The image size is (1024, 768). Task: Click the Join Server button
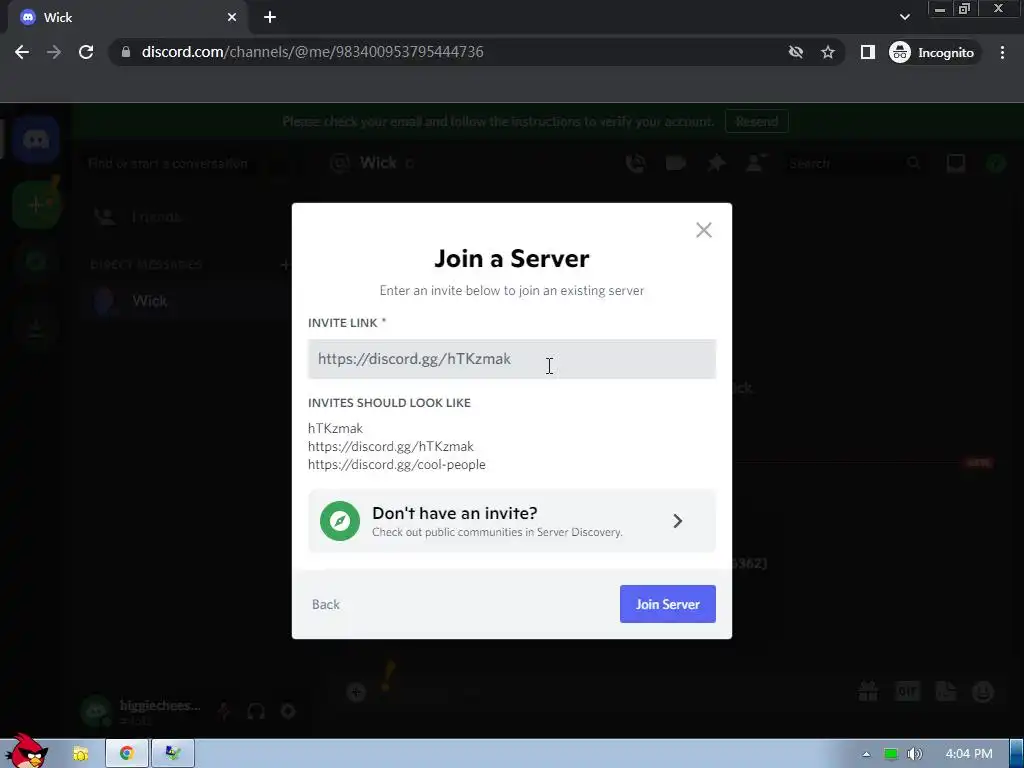[x=667, y=604]
